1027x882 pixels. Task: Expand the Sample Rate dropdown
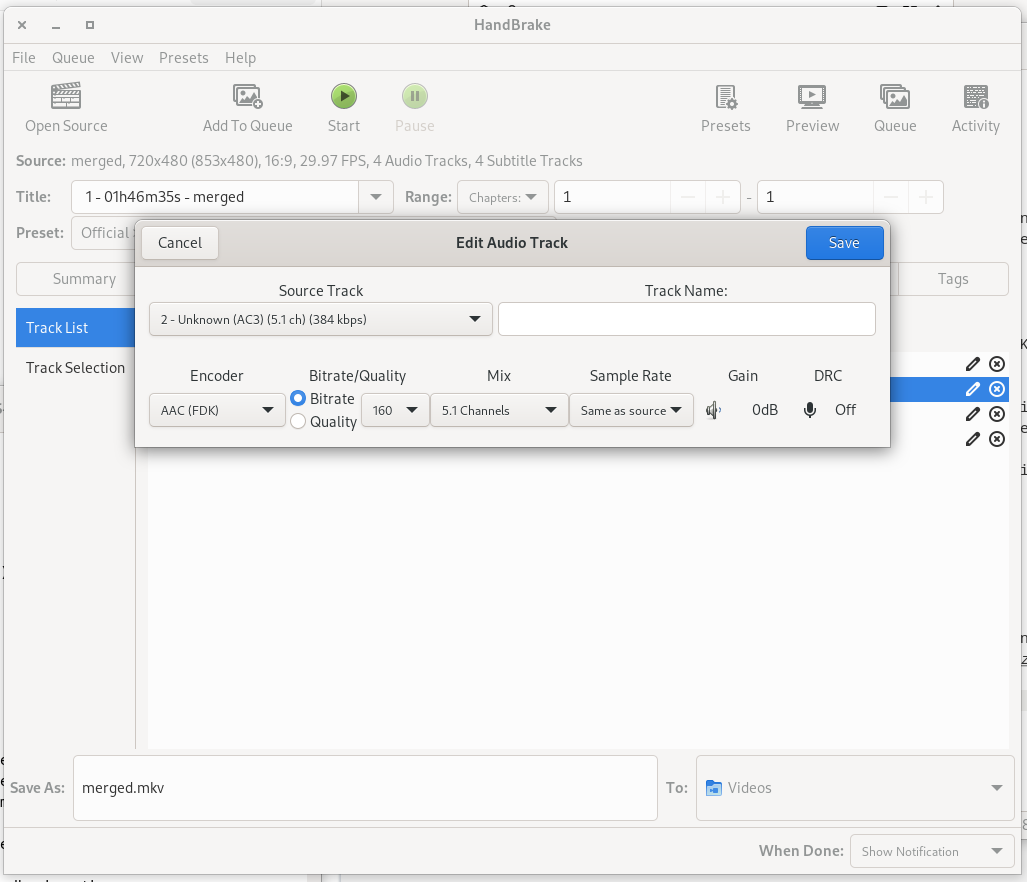click(631, 410)
